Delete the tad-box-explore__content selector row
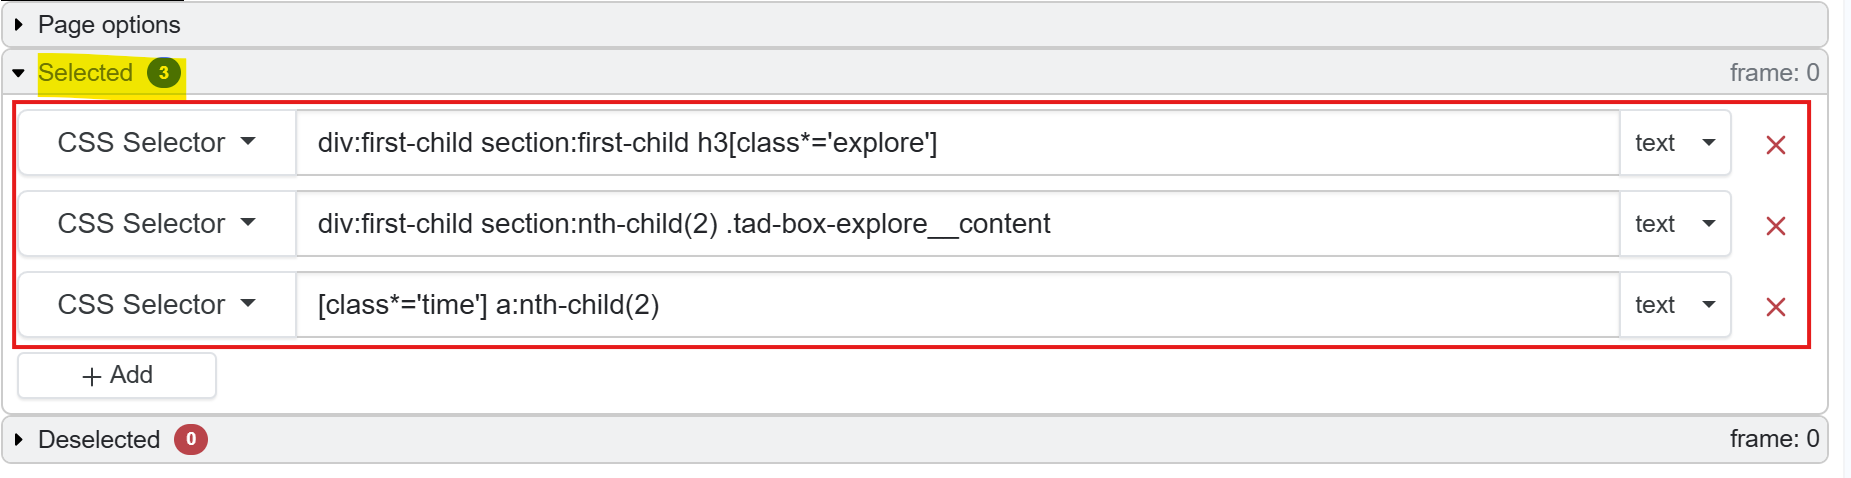The height and width of the screenshot is (478, 1851). click(x=1775, y=226)
